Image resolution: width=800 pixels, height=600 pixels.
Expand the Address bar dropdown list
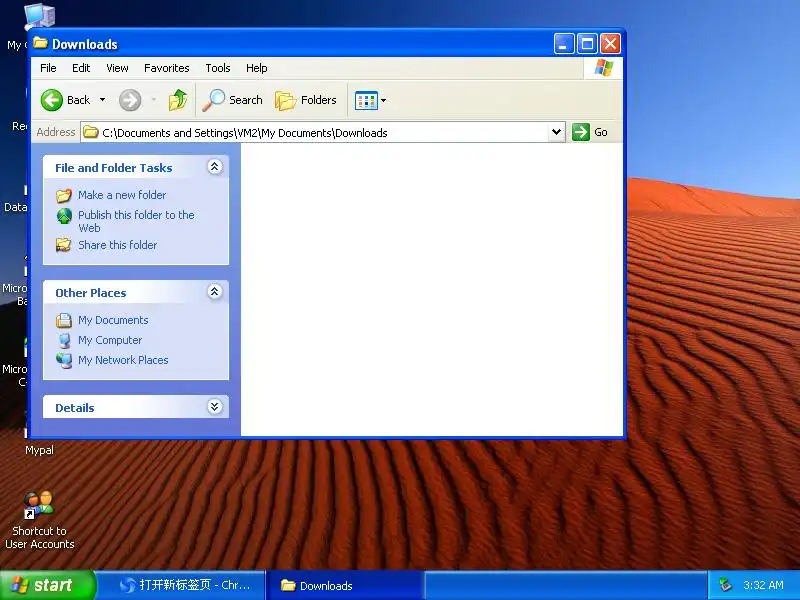pyautogui.click(x=557, y=133)
